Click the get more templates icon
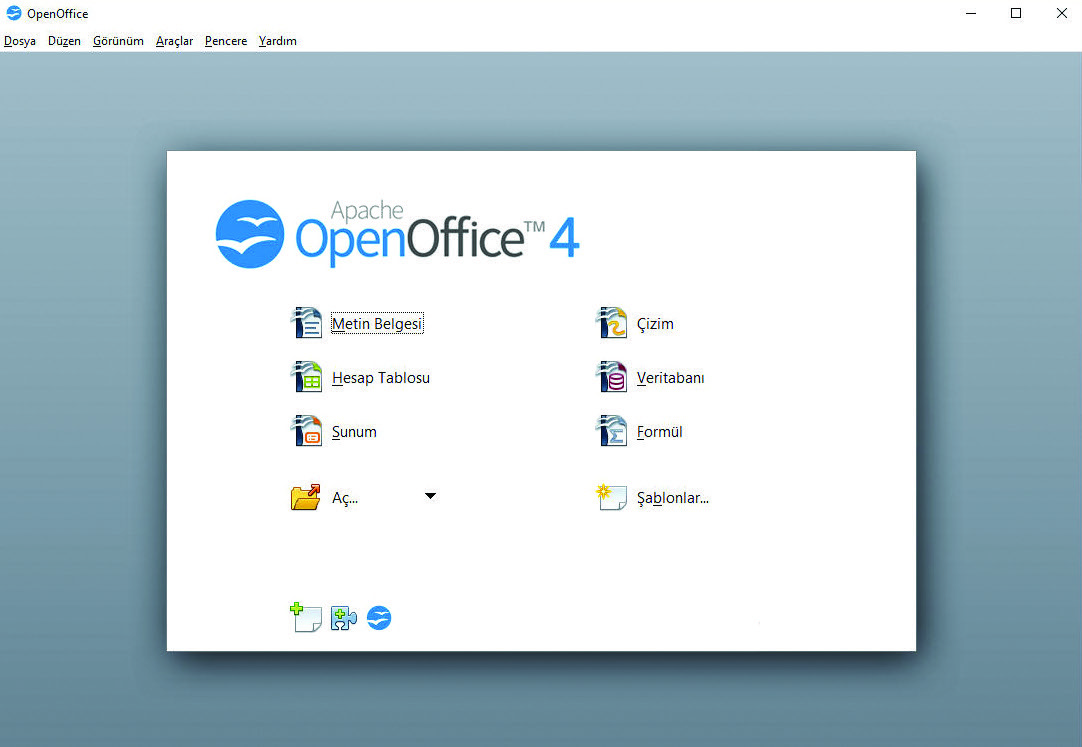Viewport: 1082px width, 747px height. (x=305, y=618)
